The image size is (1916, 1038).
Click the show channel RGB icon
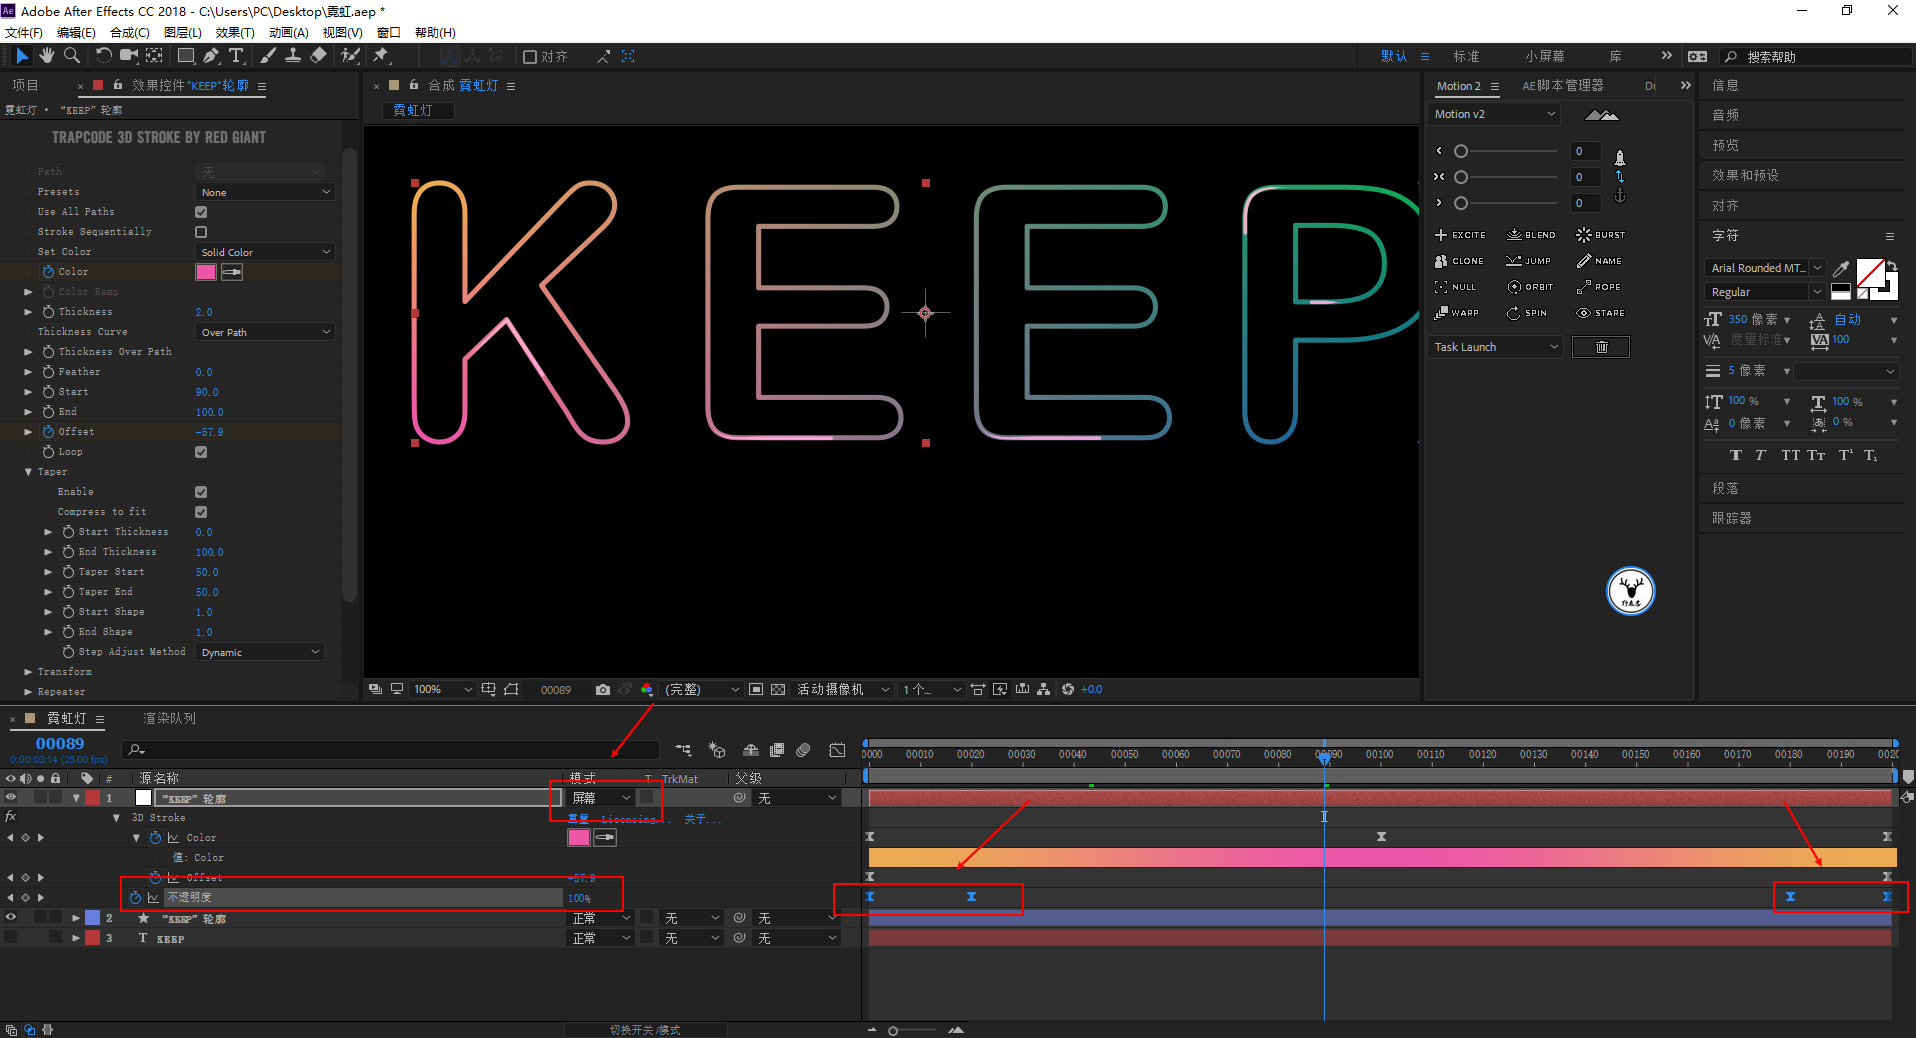[x=647, y=690]
